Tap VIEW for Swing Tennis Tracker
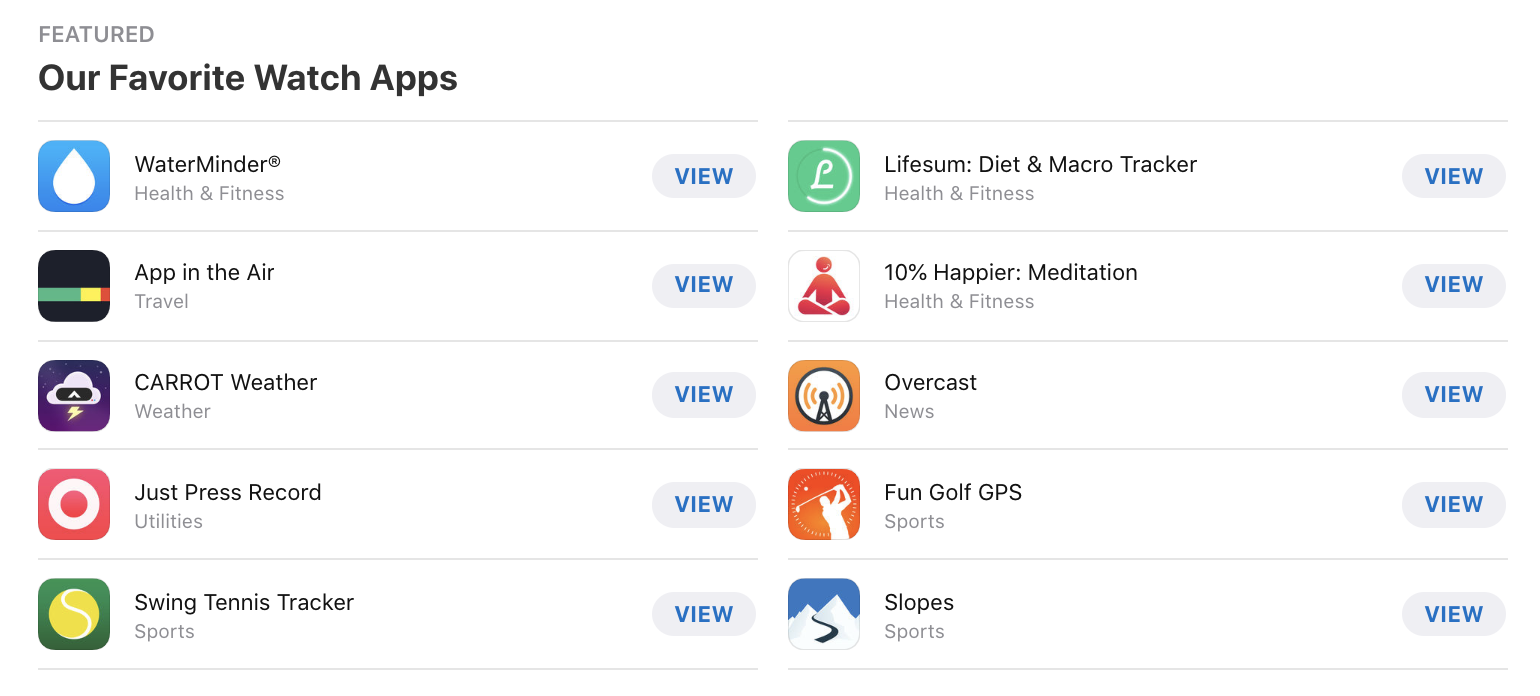 pyautogui.click(x=704, y=614)
